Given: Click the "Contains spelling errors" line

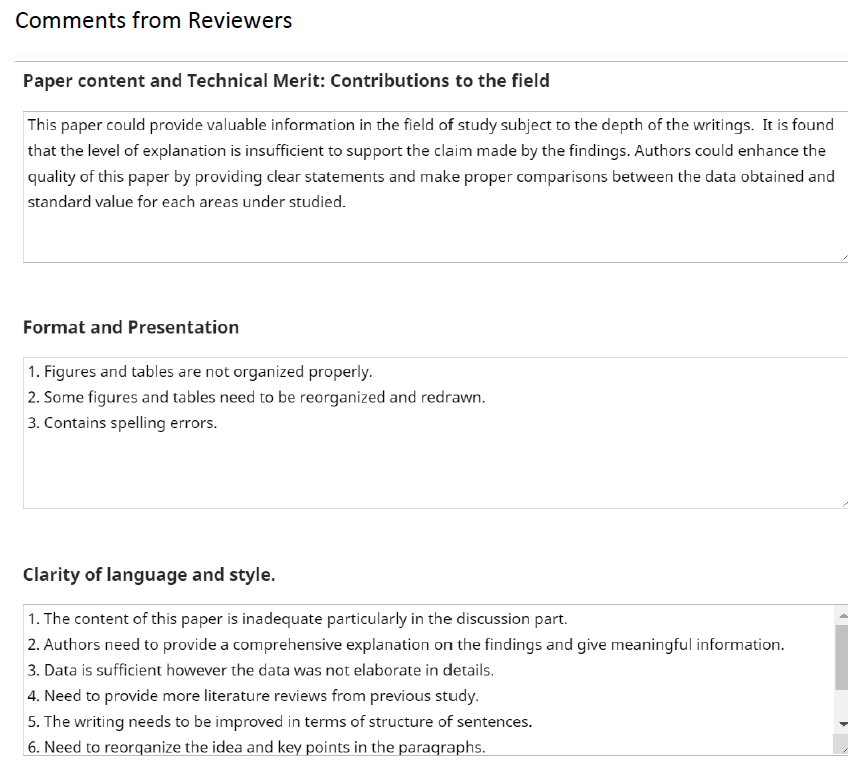Looking at the screenshot, I should click(123, 423).
